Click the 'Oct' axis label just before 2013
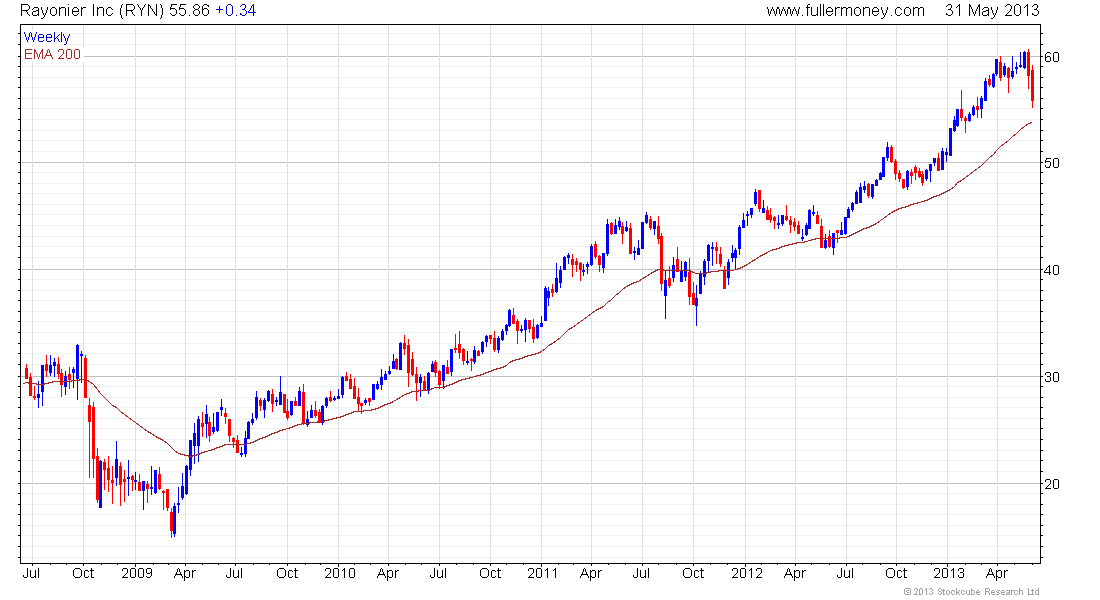The image size is (1100, 600). (896, 573)
